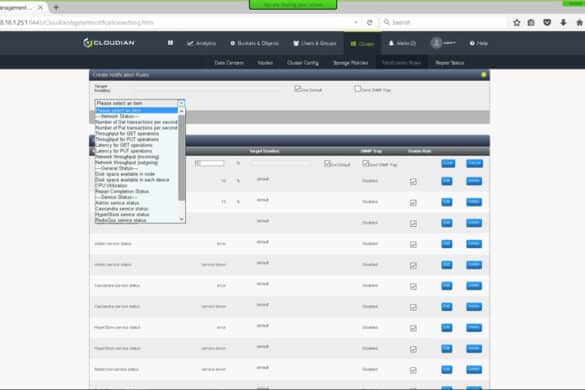Toggle enable-rule checkbox for Cassandra service error row

point(413,287)
